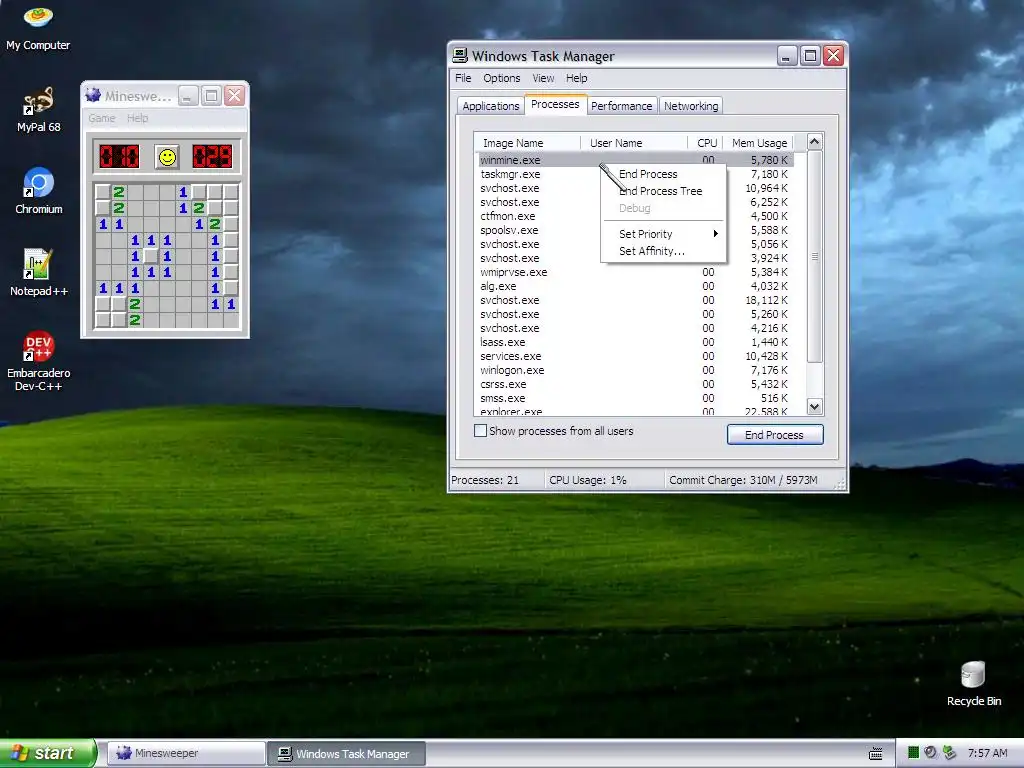Expand the Set Priority submenu arrow
1024x768 pixels.
[x=716, y=234]
